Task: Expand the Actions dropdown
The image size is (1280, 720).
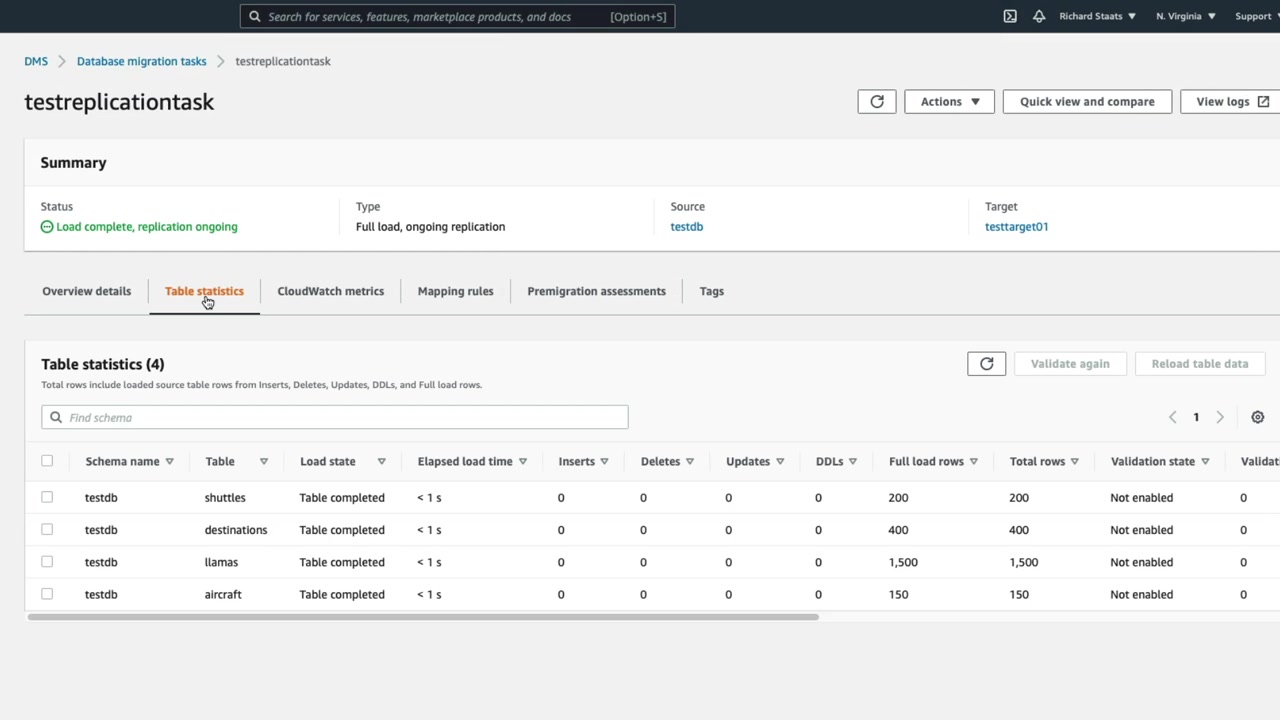Action: tap(949, 101)
